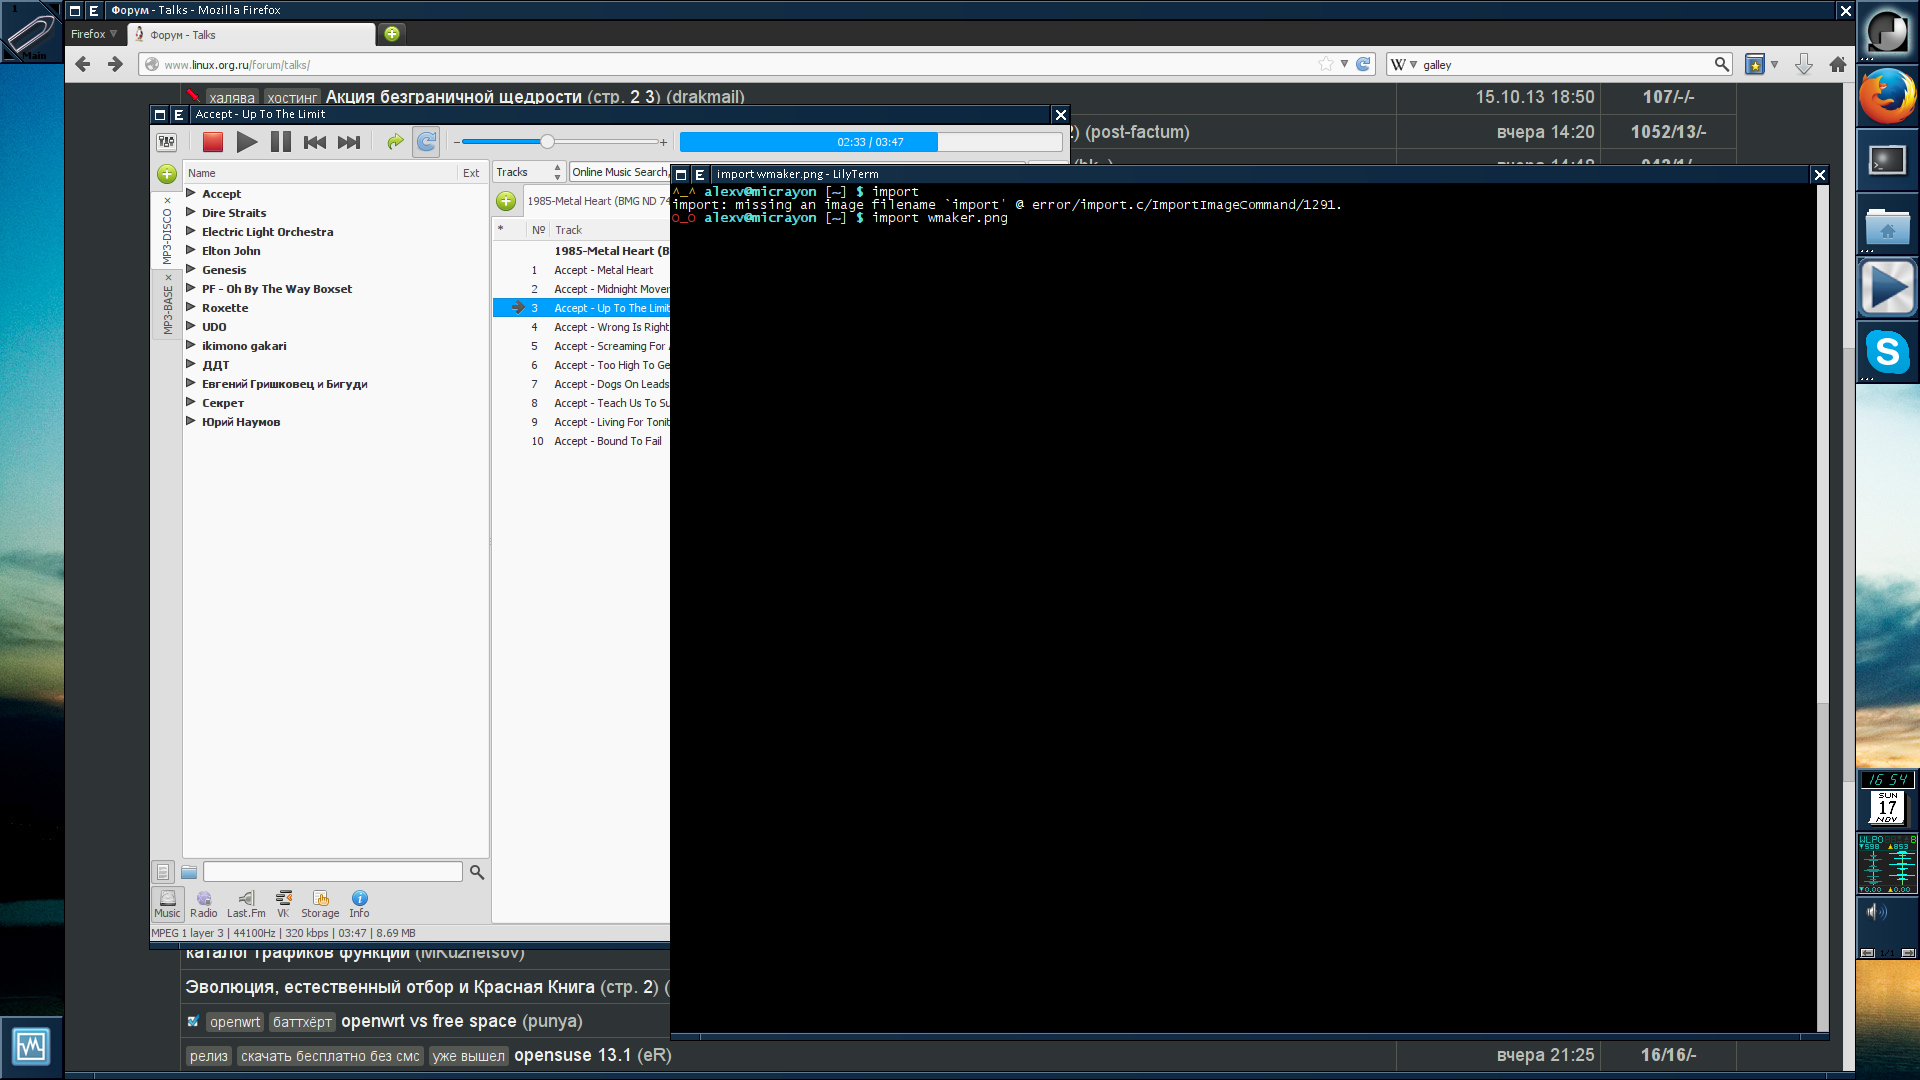Screen dimensions: 1920x1080
Task: Expand the UDO folder
Action: 191,326
